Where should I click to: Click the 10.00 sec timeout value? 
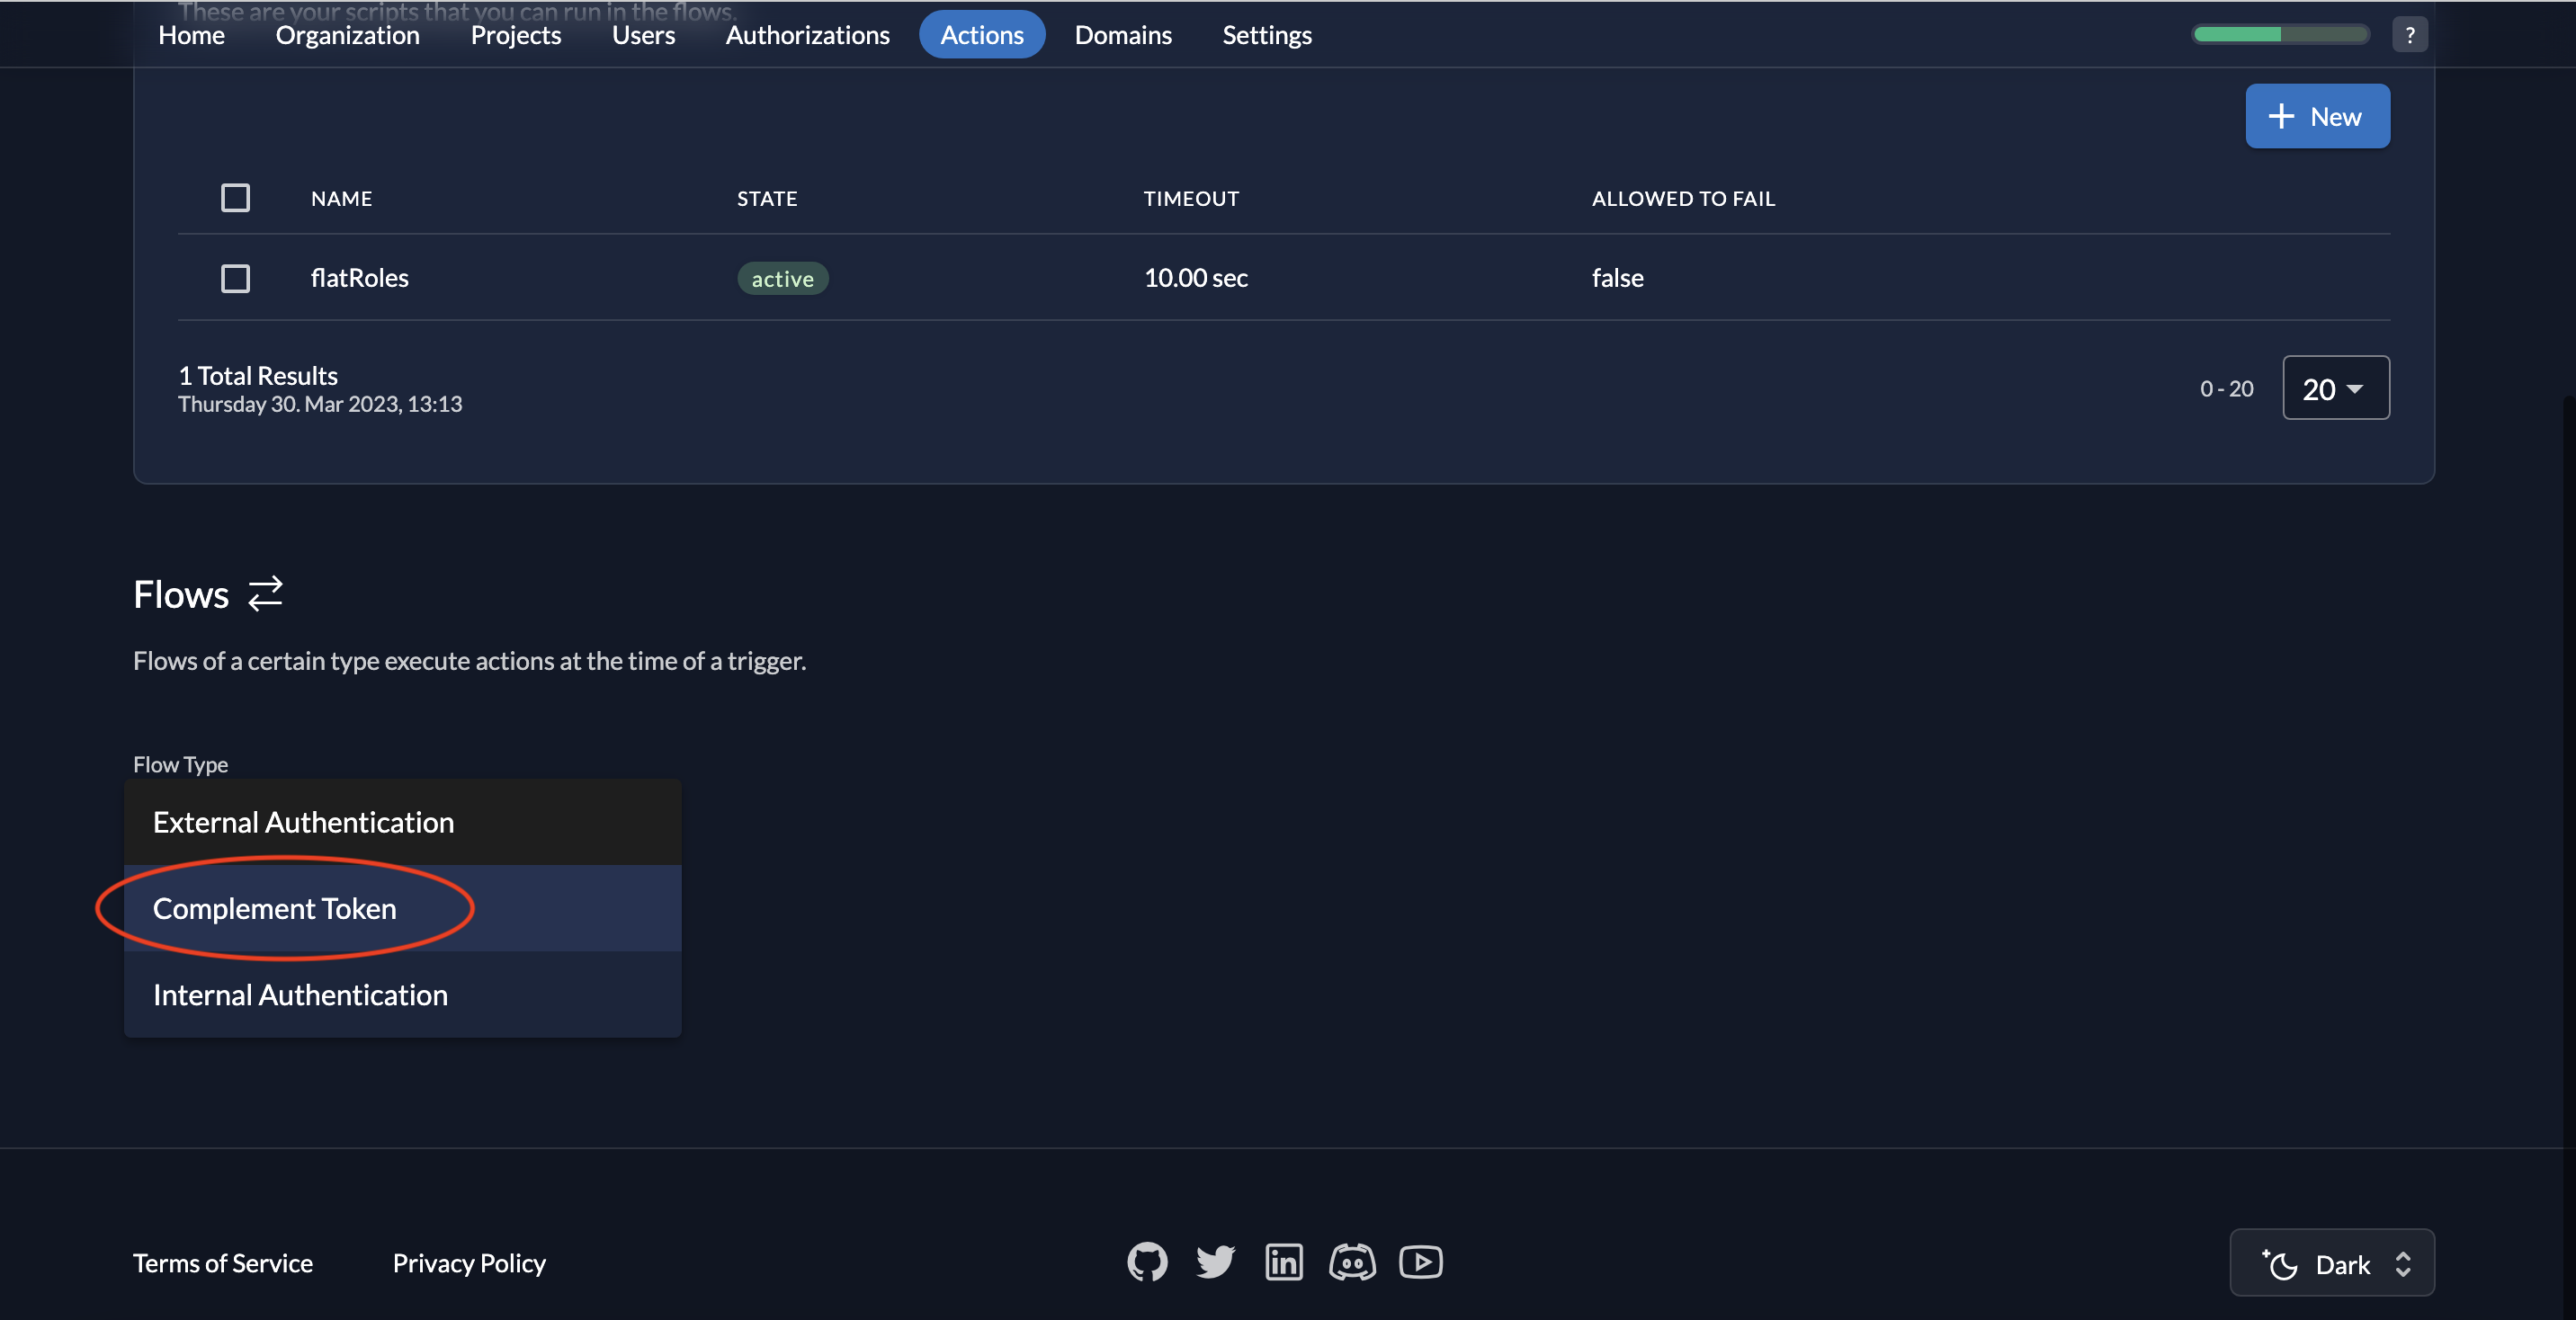point(1195,277)
